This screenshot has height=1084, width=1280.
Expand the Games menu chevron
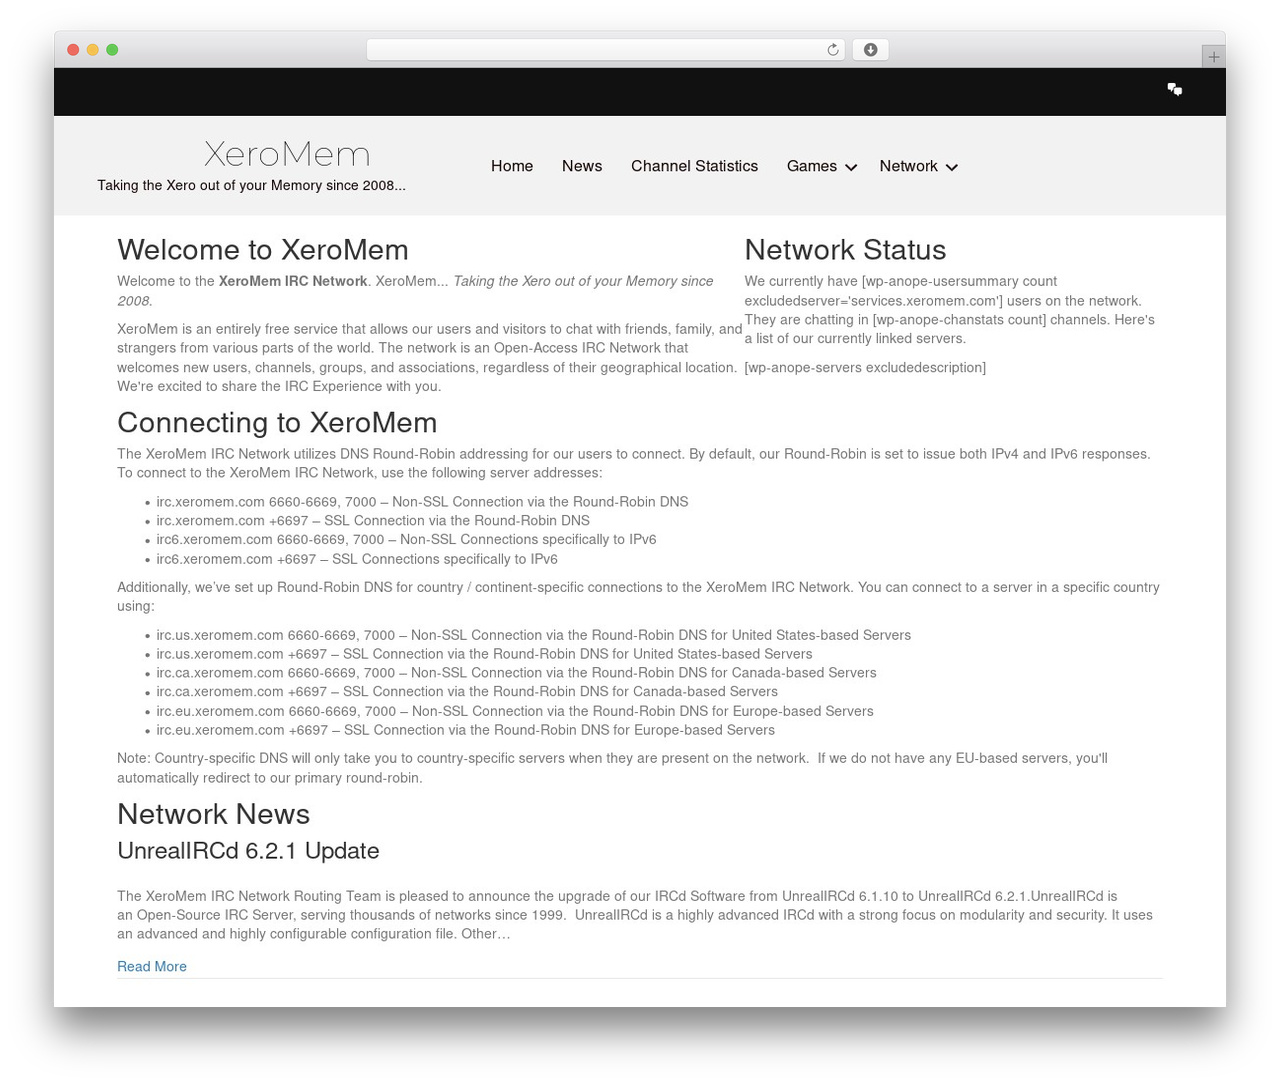(851, 167)
